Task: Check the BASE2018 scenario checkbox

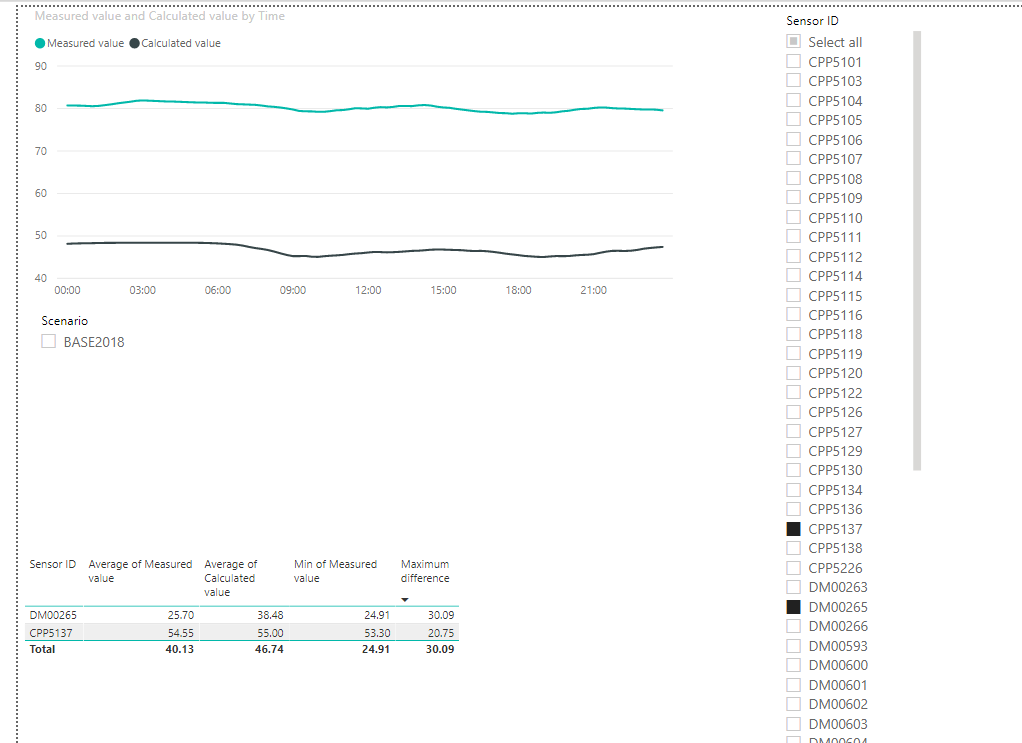Action: click(48, 342)
